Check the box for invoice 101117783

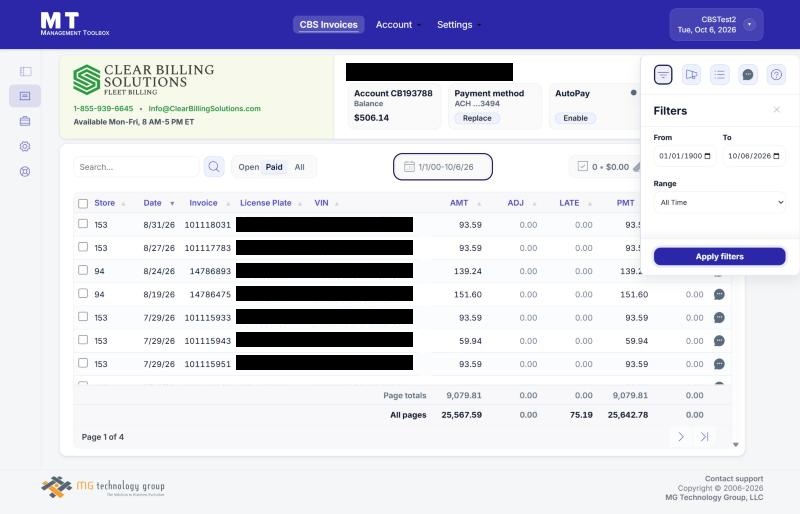pyautogui.click(x=83, y=247)
